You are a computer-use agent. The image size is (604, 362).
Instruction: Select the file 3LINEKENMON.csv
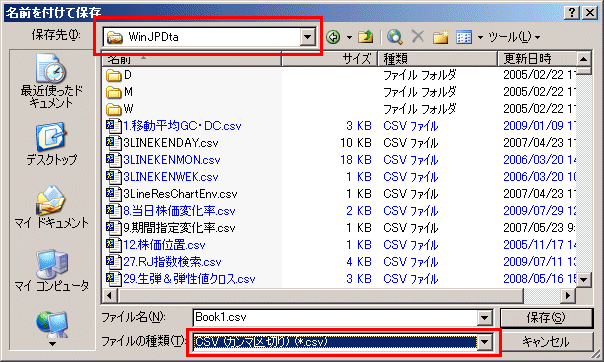click(x=163, y=159)
